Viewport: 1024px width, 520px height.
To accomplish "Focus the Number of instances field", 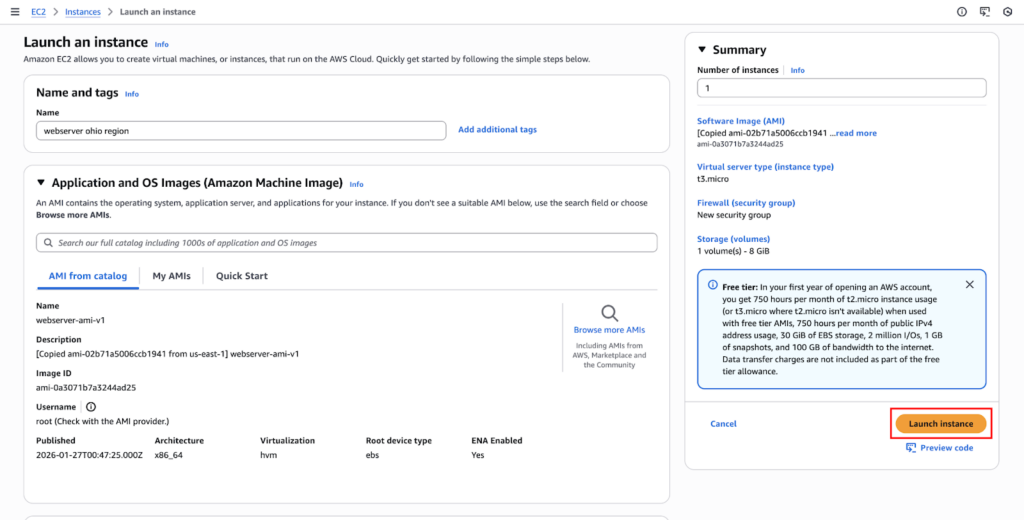I will pos(842,88).
